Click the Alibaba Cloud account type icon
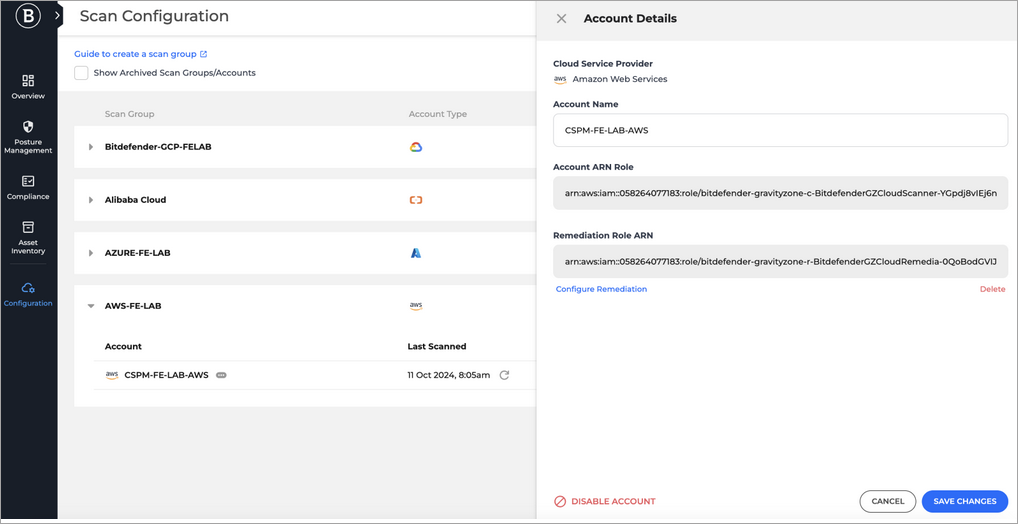1018x524 pixels. pos(416,200)
